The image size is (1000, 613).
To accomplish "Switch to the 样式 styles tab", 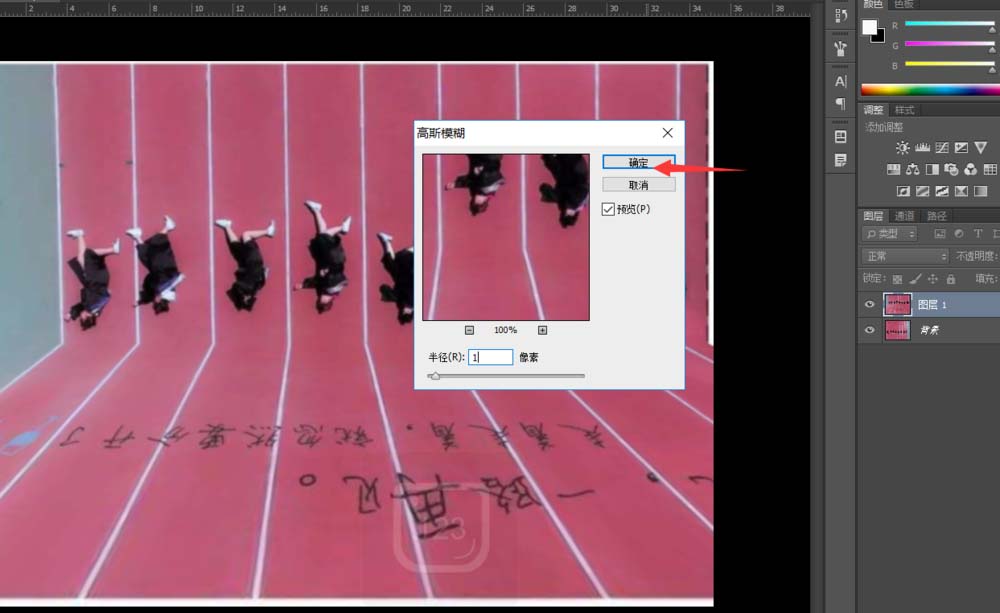I will coord(904,110).
